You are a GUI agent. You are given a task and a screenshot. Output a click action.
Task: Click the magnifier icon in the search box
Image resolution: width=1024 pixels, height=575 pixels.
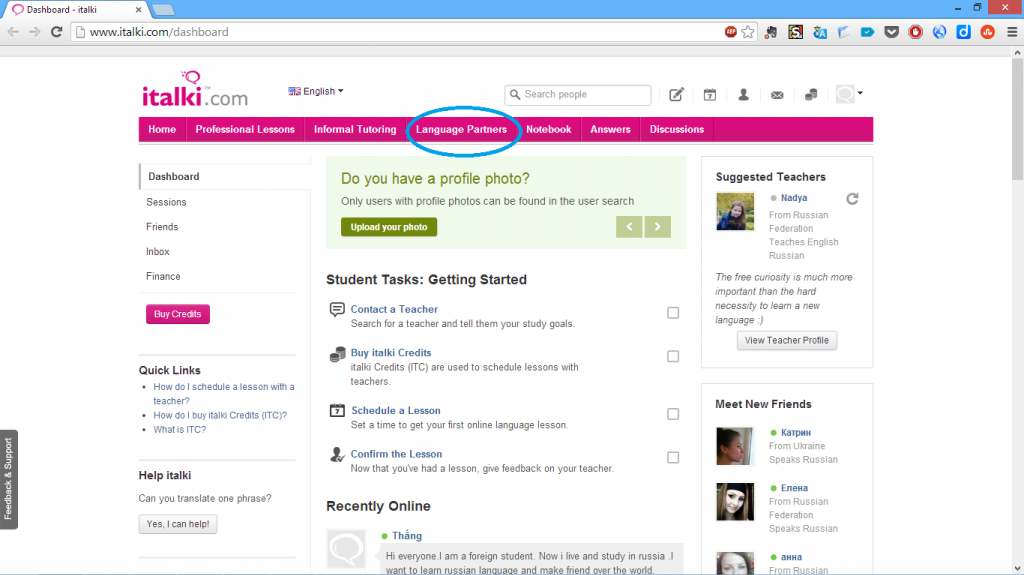click(515, 95)
